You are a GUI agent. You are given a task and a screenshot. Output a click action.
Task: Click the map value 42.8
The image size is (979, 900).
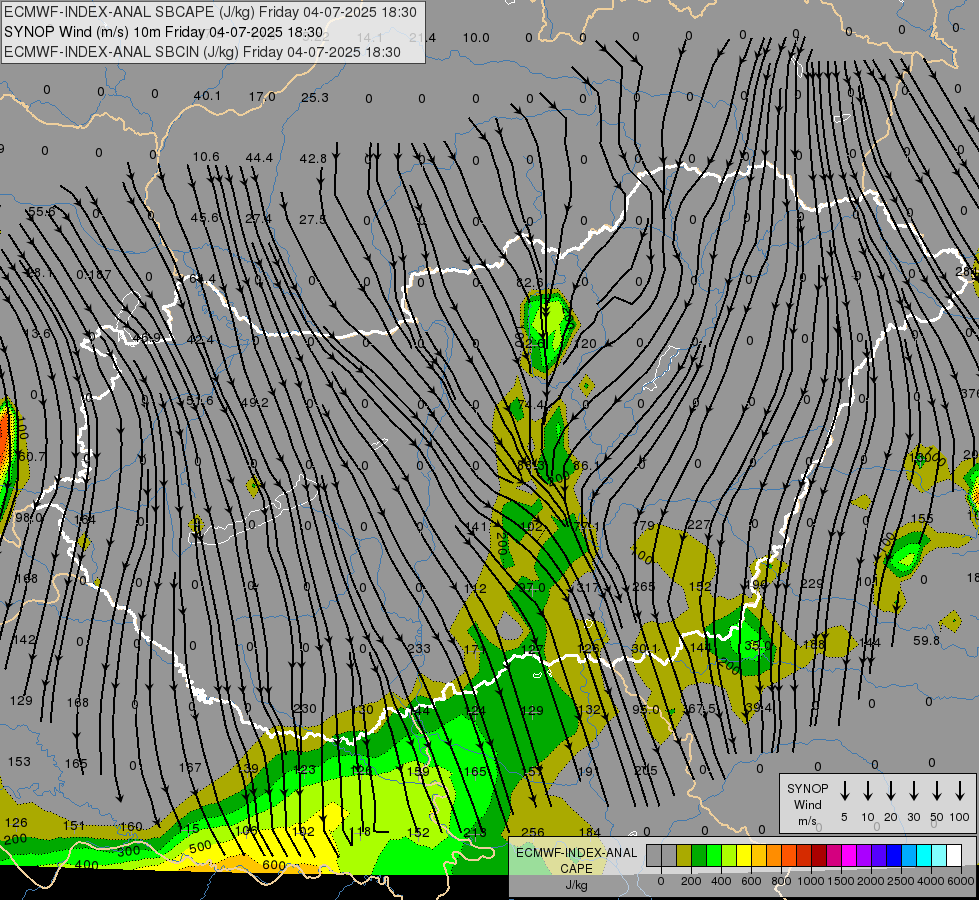click(x=313, y=159)
